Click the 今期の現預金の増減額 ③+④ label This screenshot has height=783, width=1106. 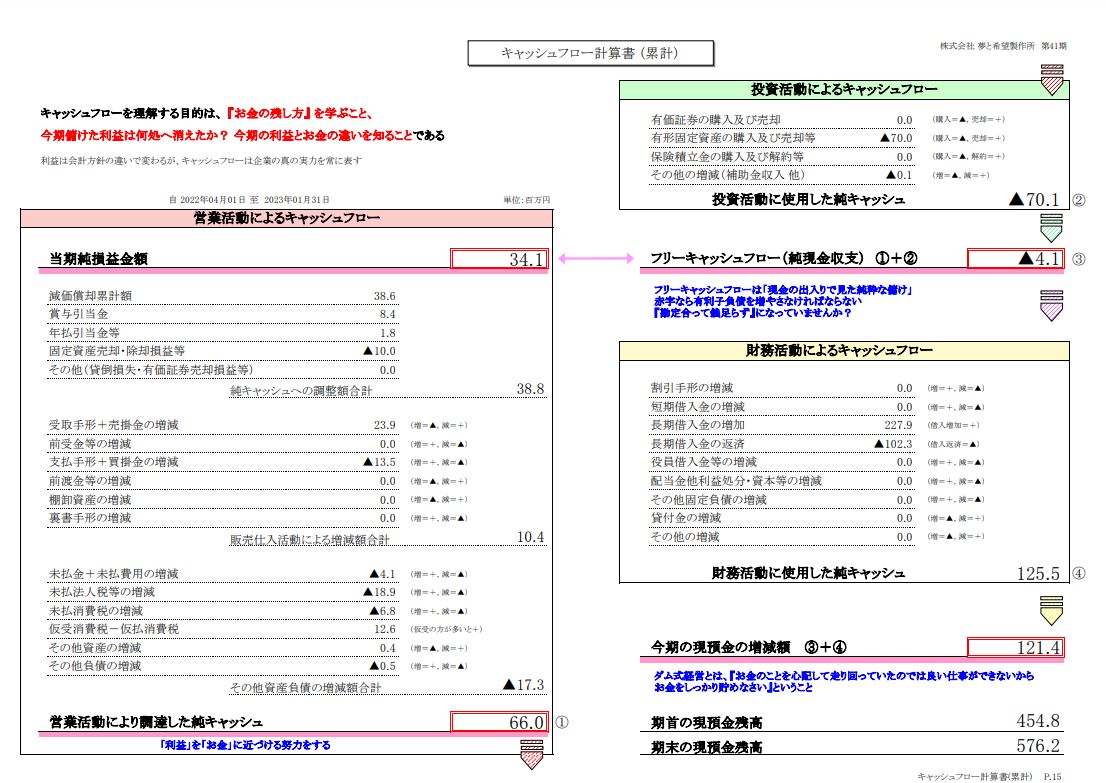pyautogui.click(x=748, y=648)
